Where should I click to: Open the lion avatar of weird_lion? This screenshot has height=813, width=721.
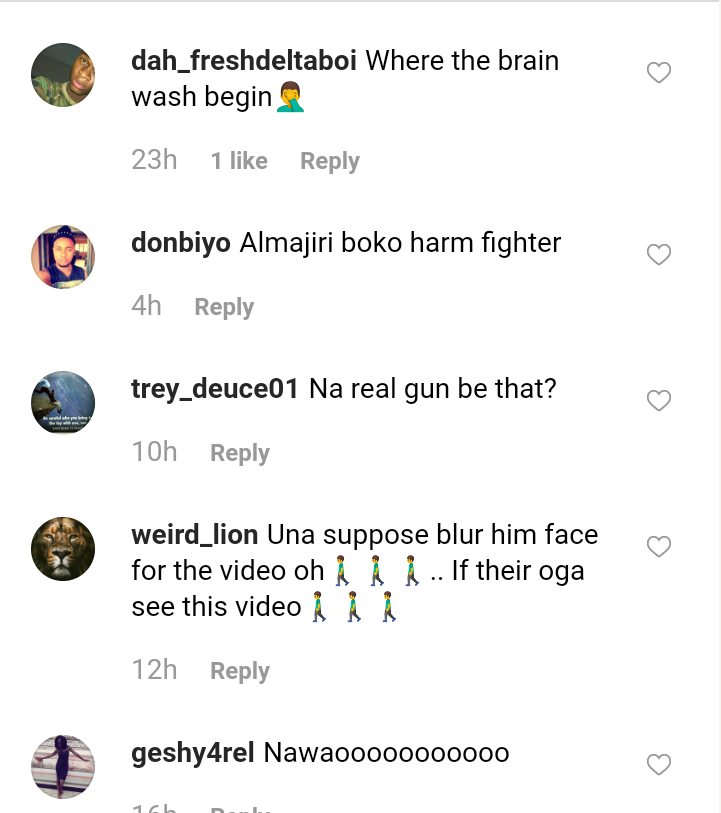63,549
